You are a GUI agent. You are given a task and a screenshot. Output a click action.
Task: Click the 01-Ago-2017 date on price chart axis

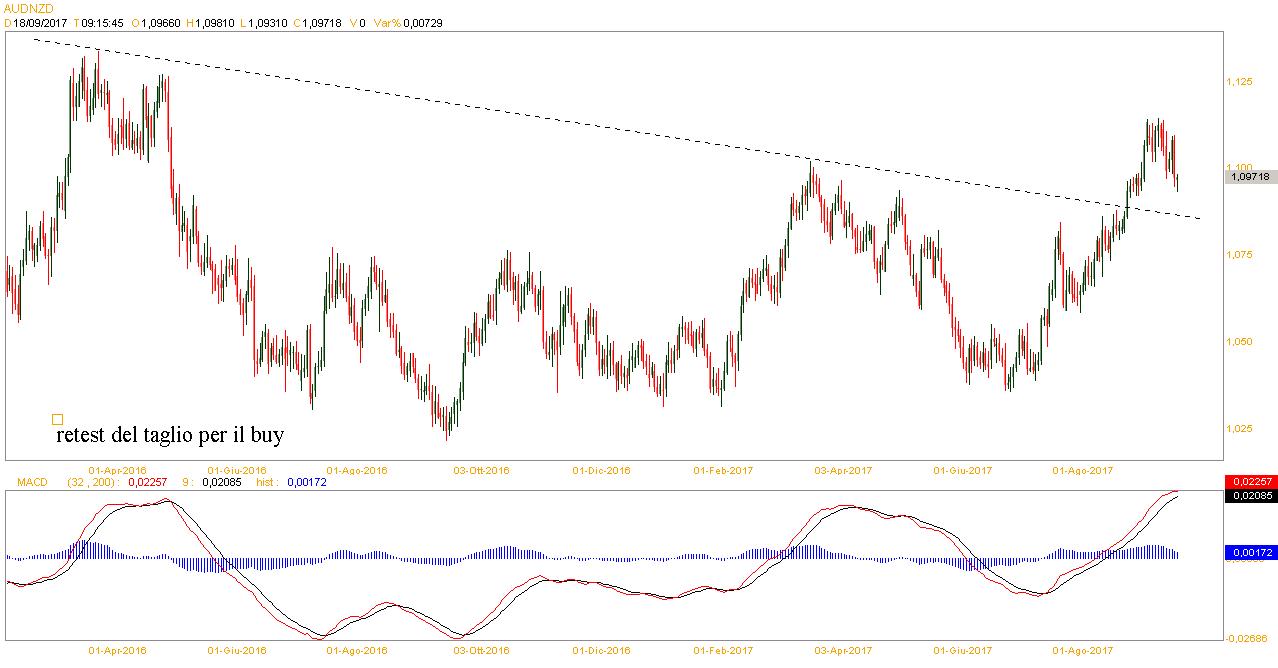click(x=1085, y=469)
